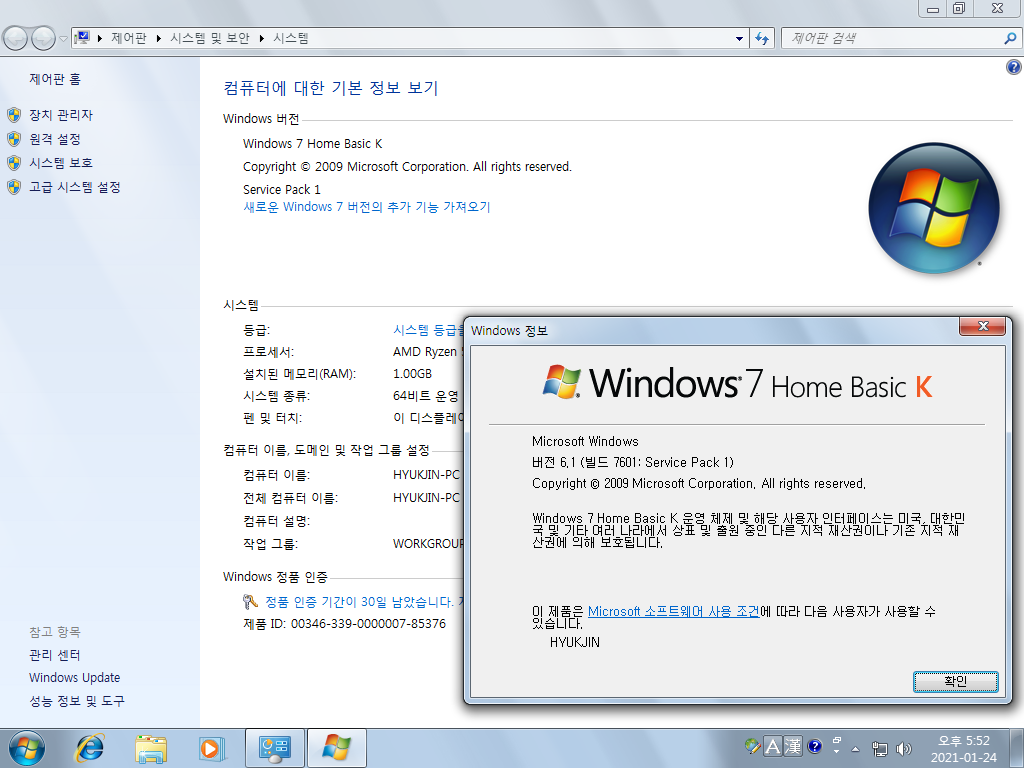Open Microsoft 소프트웨어 사용 조건 link
This screenshot has height=768, width=1024.
(x=673, y=611)
